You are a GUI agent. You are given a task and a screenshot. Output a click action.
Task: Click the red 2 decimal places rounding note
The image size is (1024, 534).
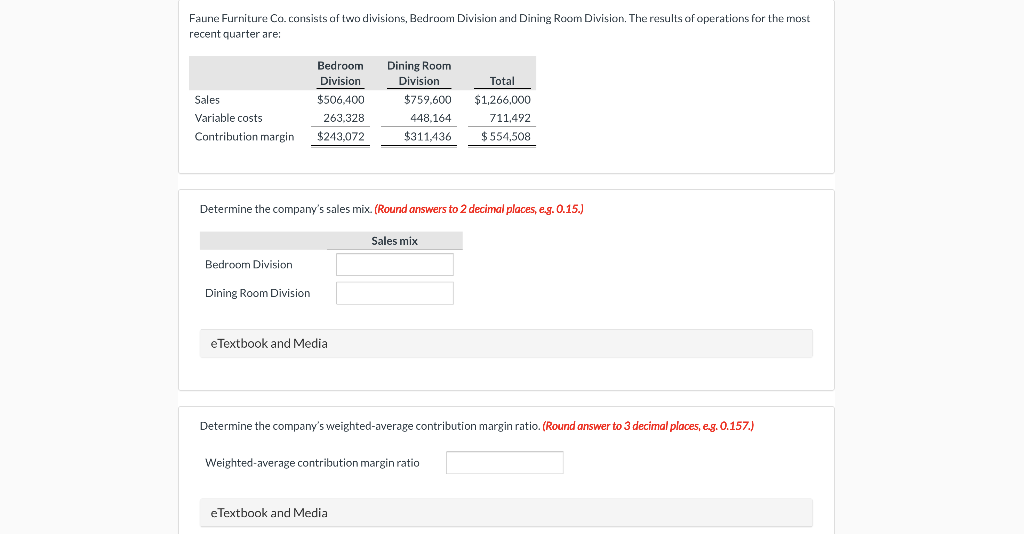click(x=479, y=209)
